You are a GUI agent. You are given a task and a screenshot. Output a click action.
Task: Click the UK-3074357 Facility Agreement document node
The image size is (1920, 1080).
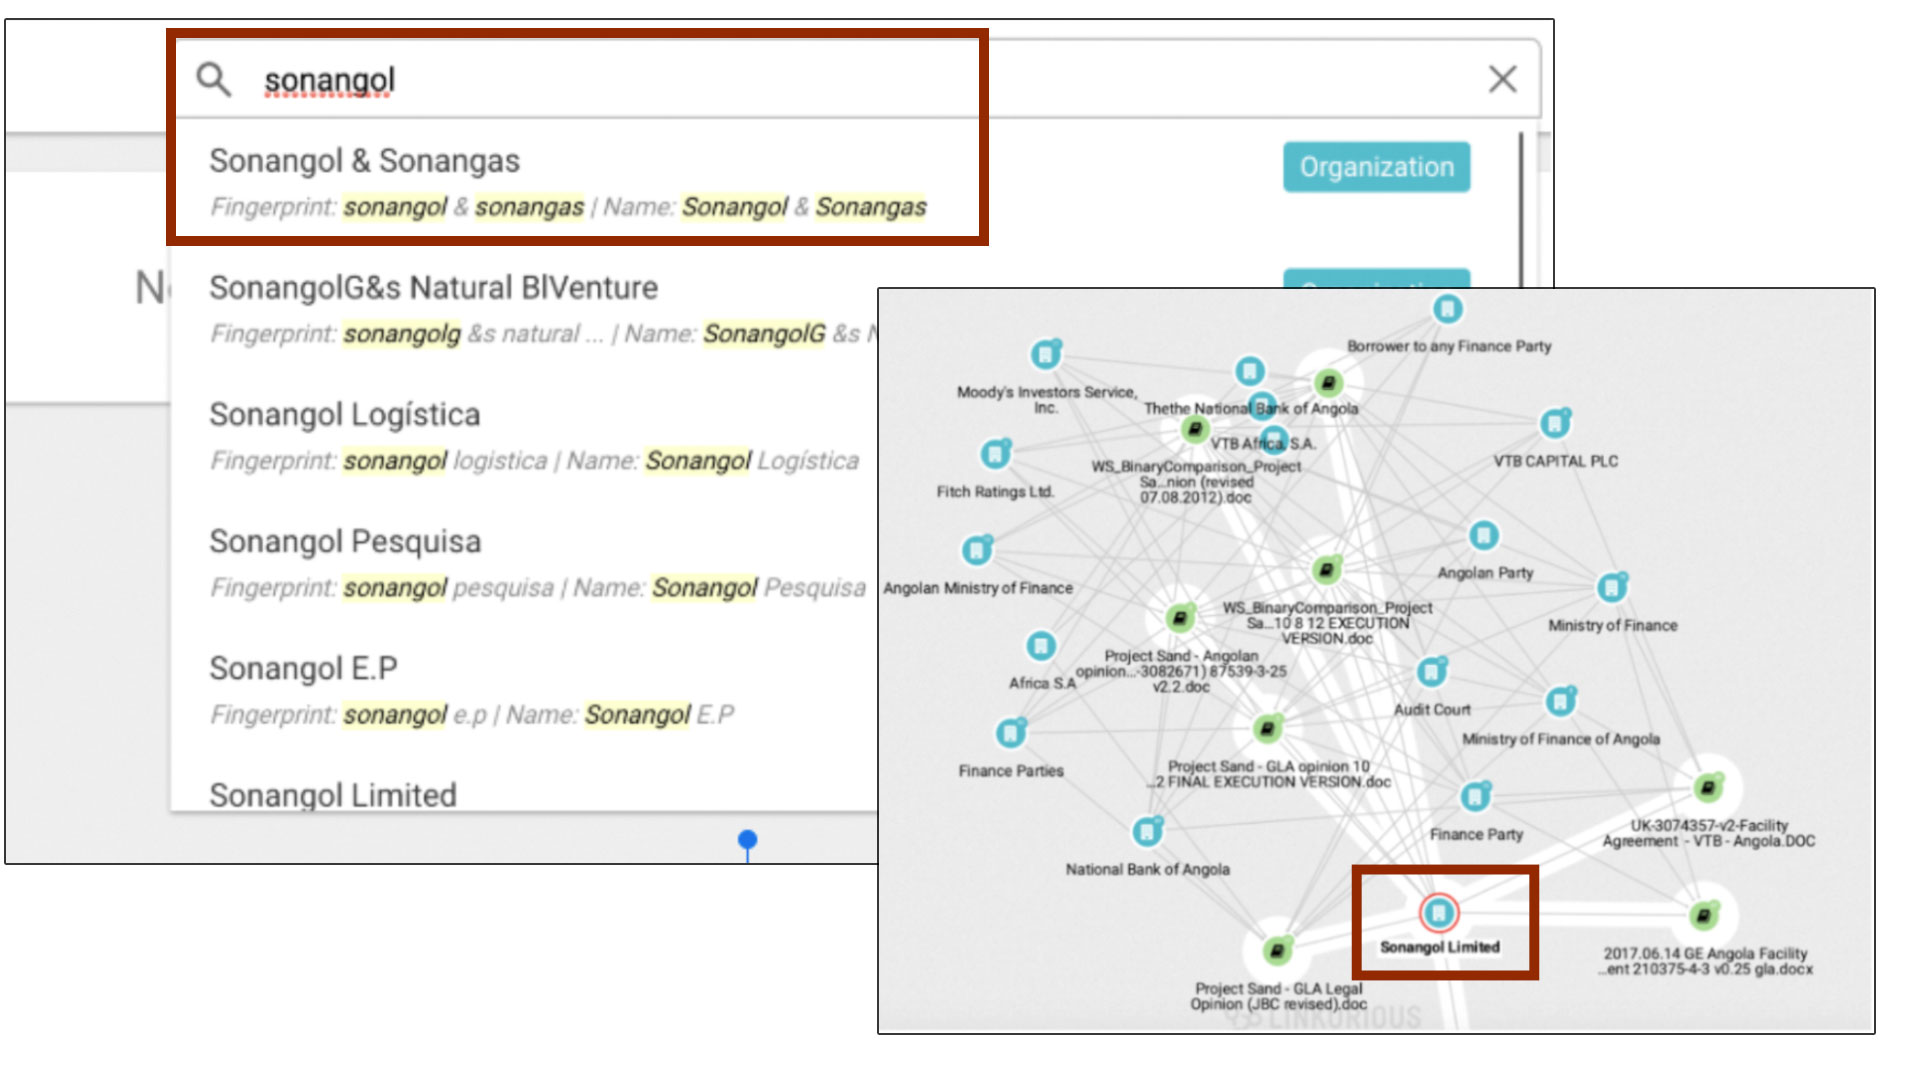click(x=1708, y=788)
